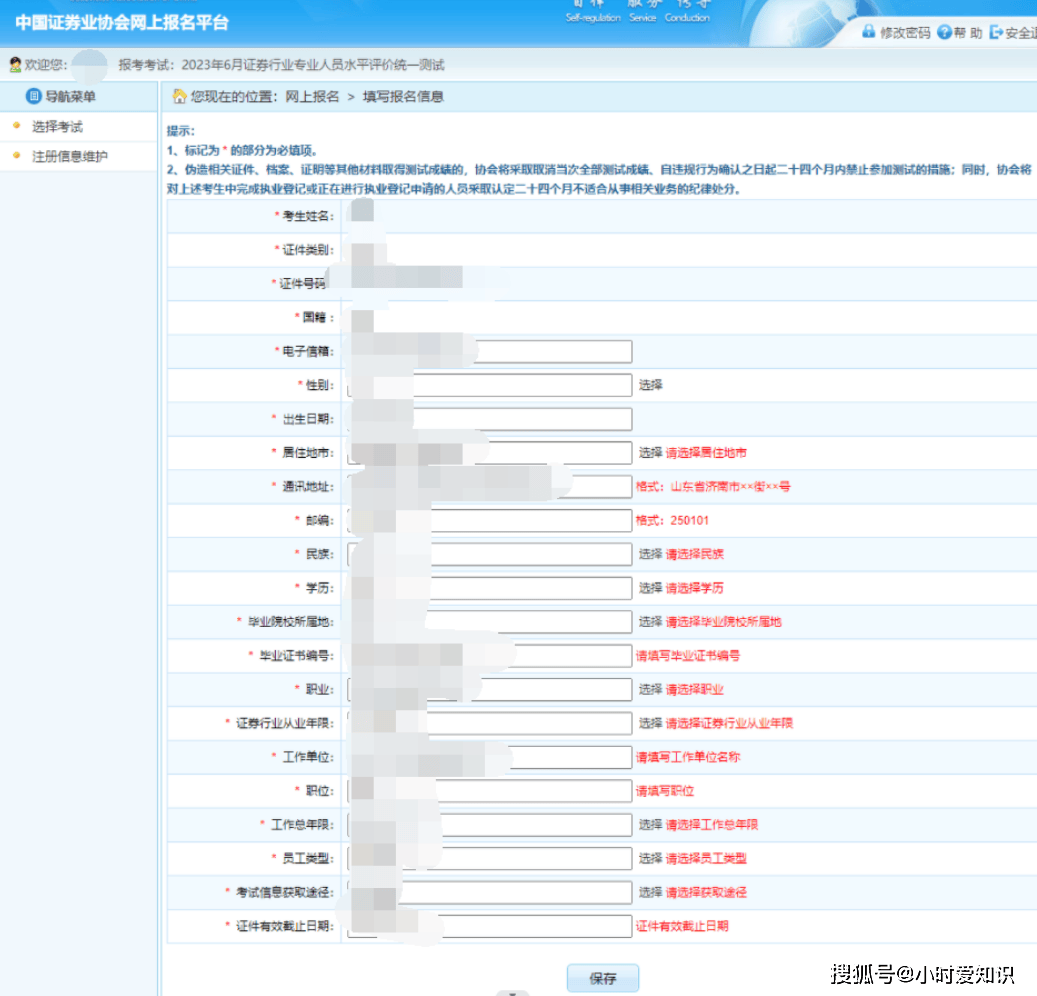The height and width of the screenshot is (996, 1037).
Task: Open the 选择 picker for 性别
Action: 650,385
